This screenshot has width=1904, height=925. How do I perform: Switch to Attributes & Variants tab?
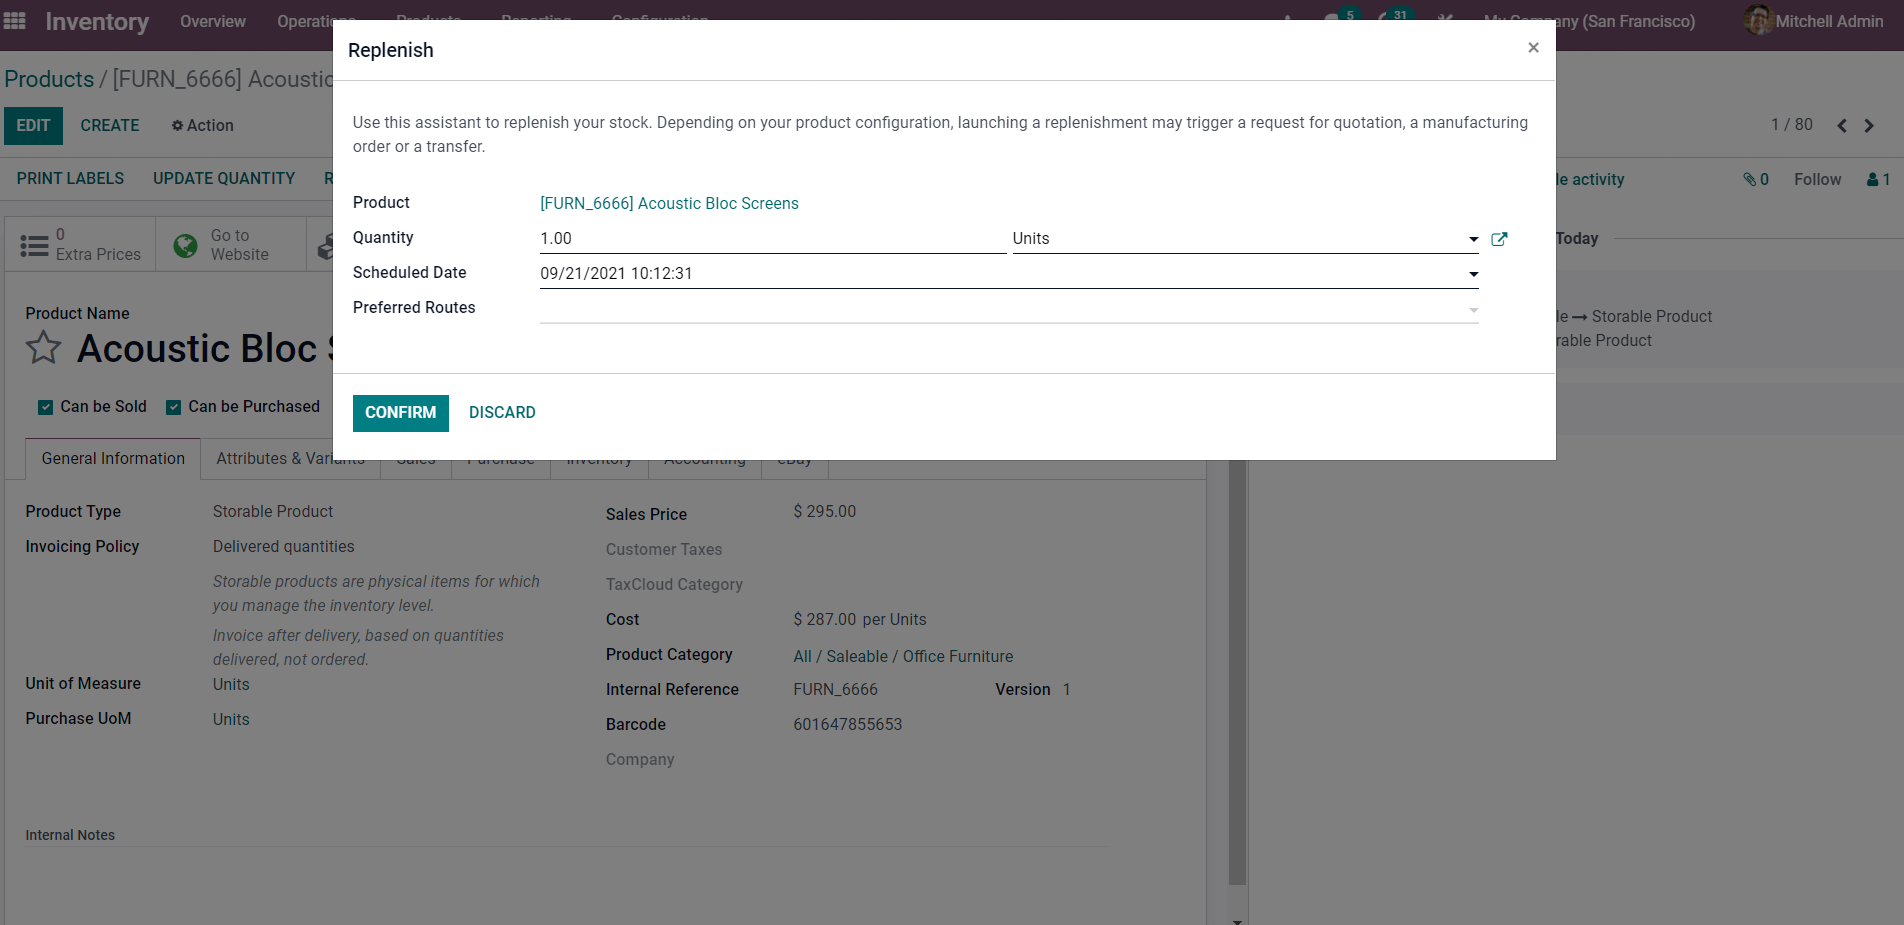pos(290,459)
